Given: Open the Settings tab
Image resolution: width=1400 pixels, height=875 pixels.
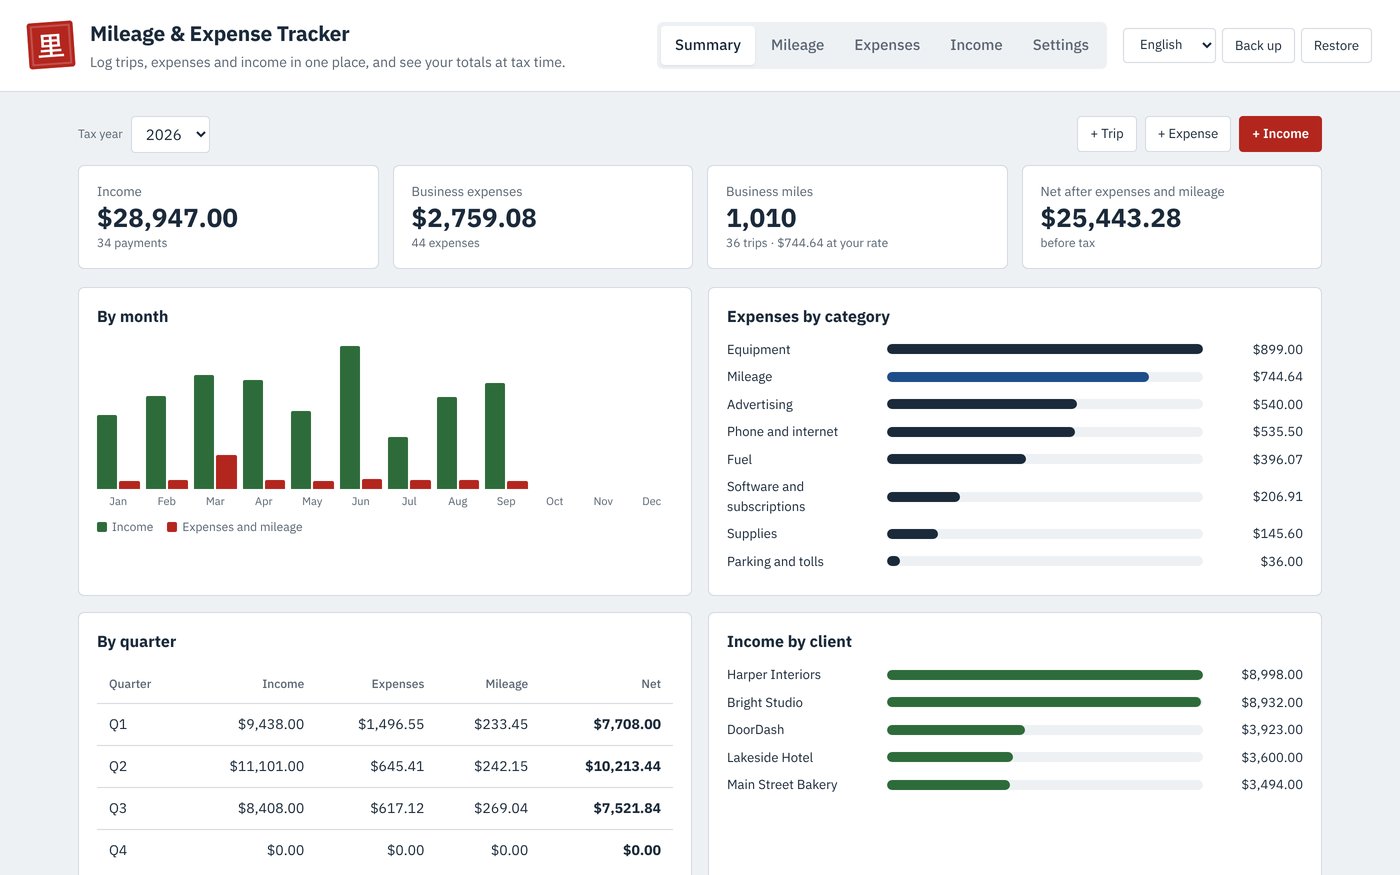Looking at the screenshot, I should pyautogui.click(x=1061, y=45).
